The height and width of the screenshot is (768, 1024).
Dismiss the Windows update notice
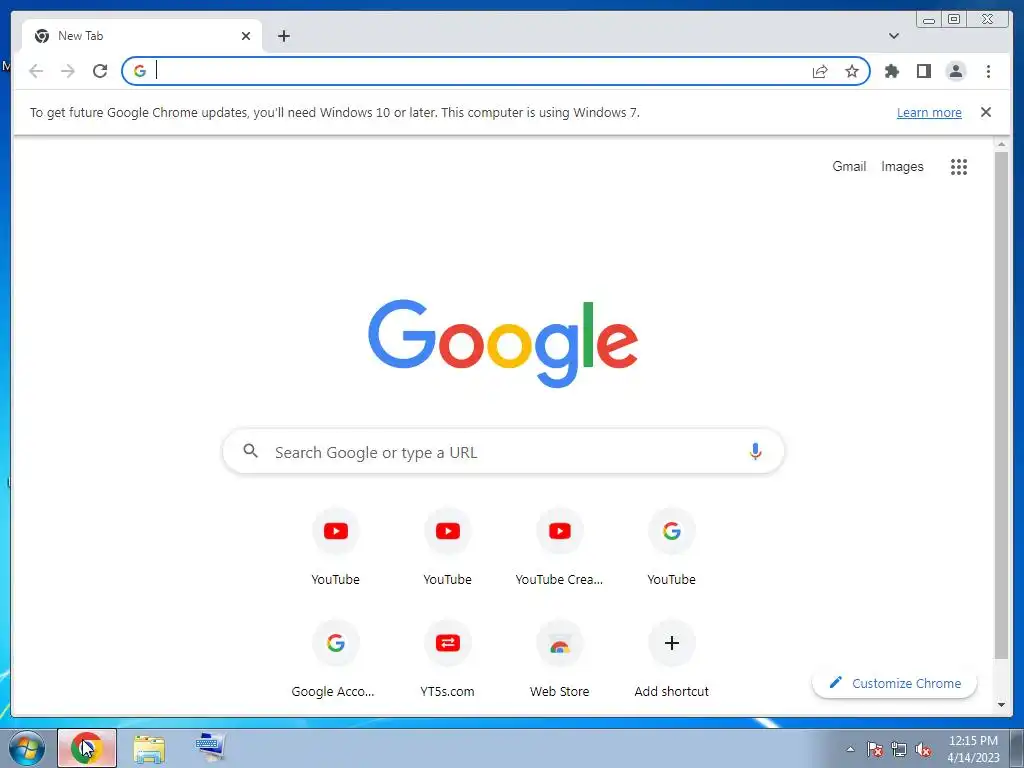(x=986, y=112)
